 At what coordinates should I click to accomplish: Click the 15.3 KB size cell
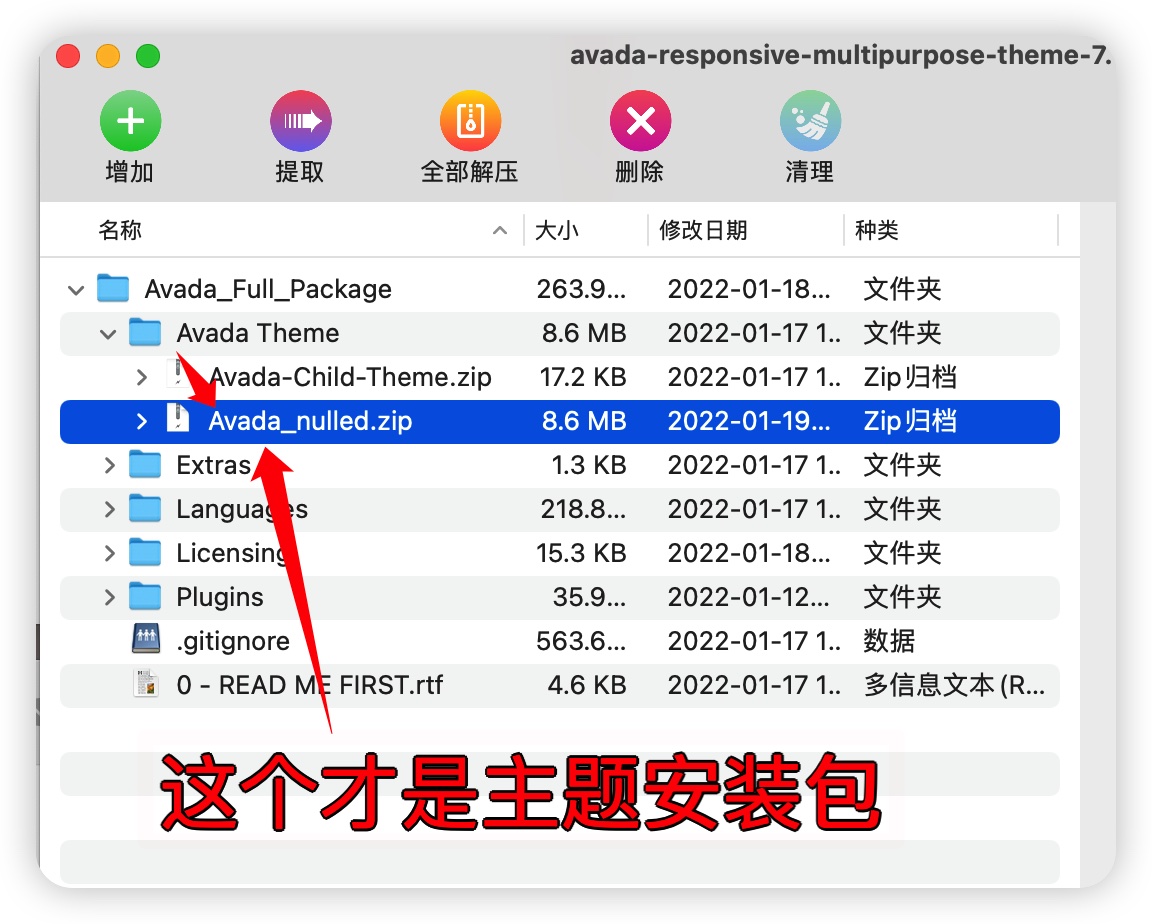581,553
